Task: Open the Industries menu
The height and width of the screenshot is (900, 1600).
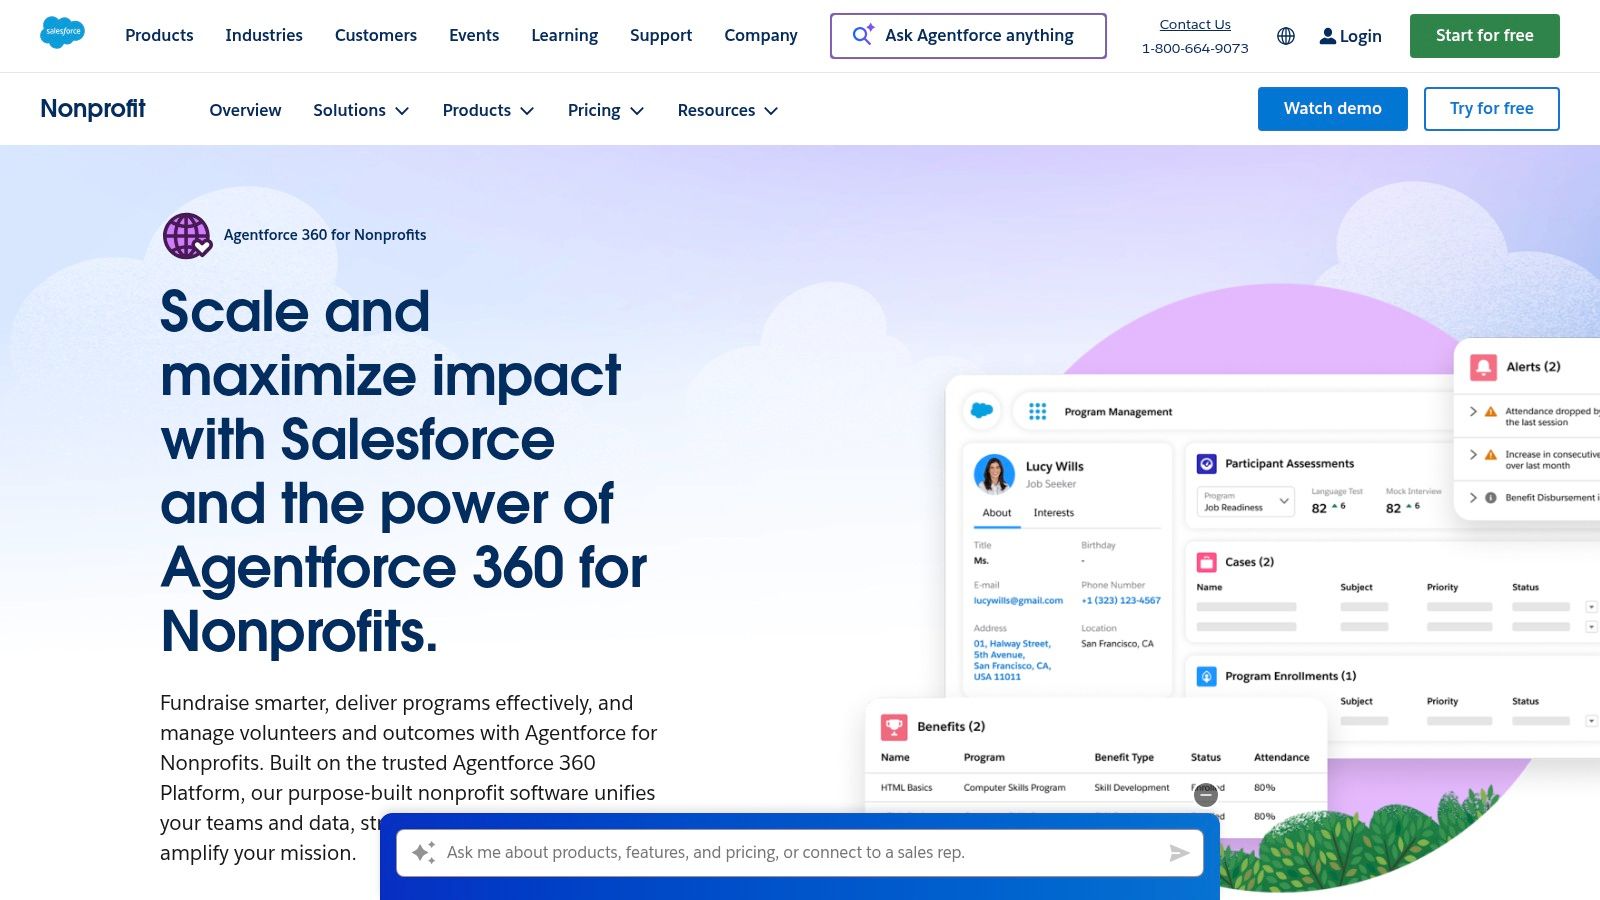Action: [x=264, y=35]
